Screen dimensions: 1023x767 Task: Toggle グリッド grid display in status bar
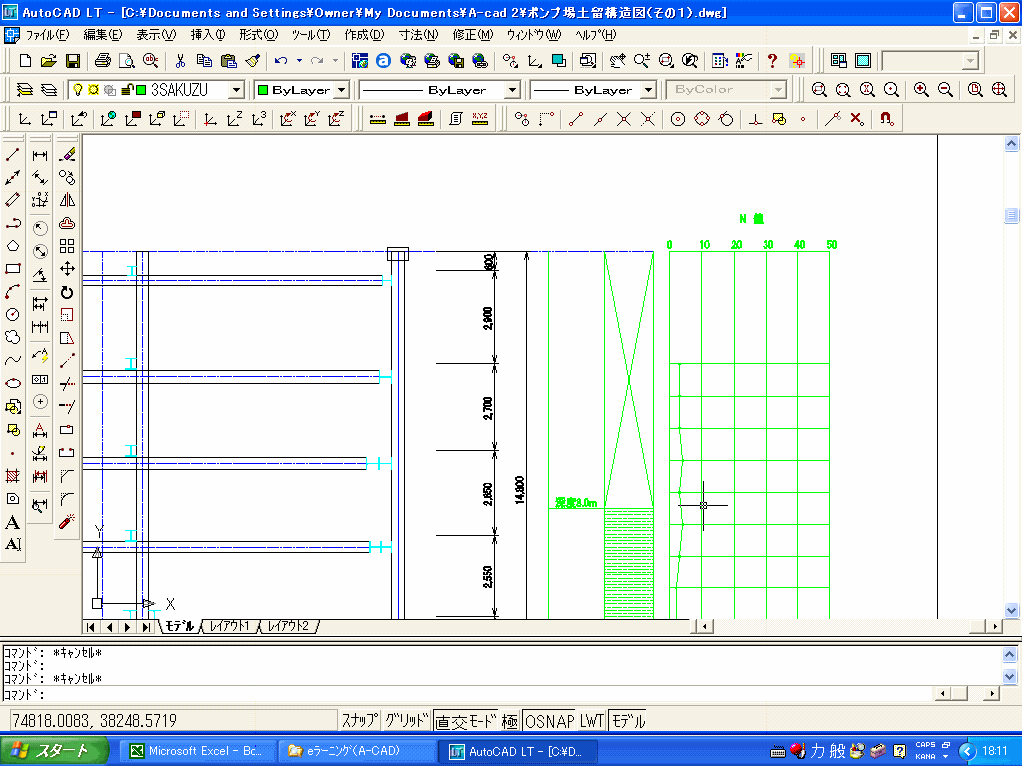pos(406,721)
